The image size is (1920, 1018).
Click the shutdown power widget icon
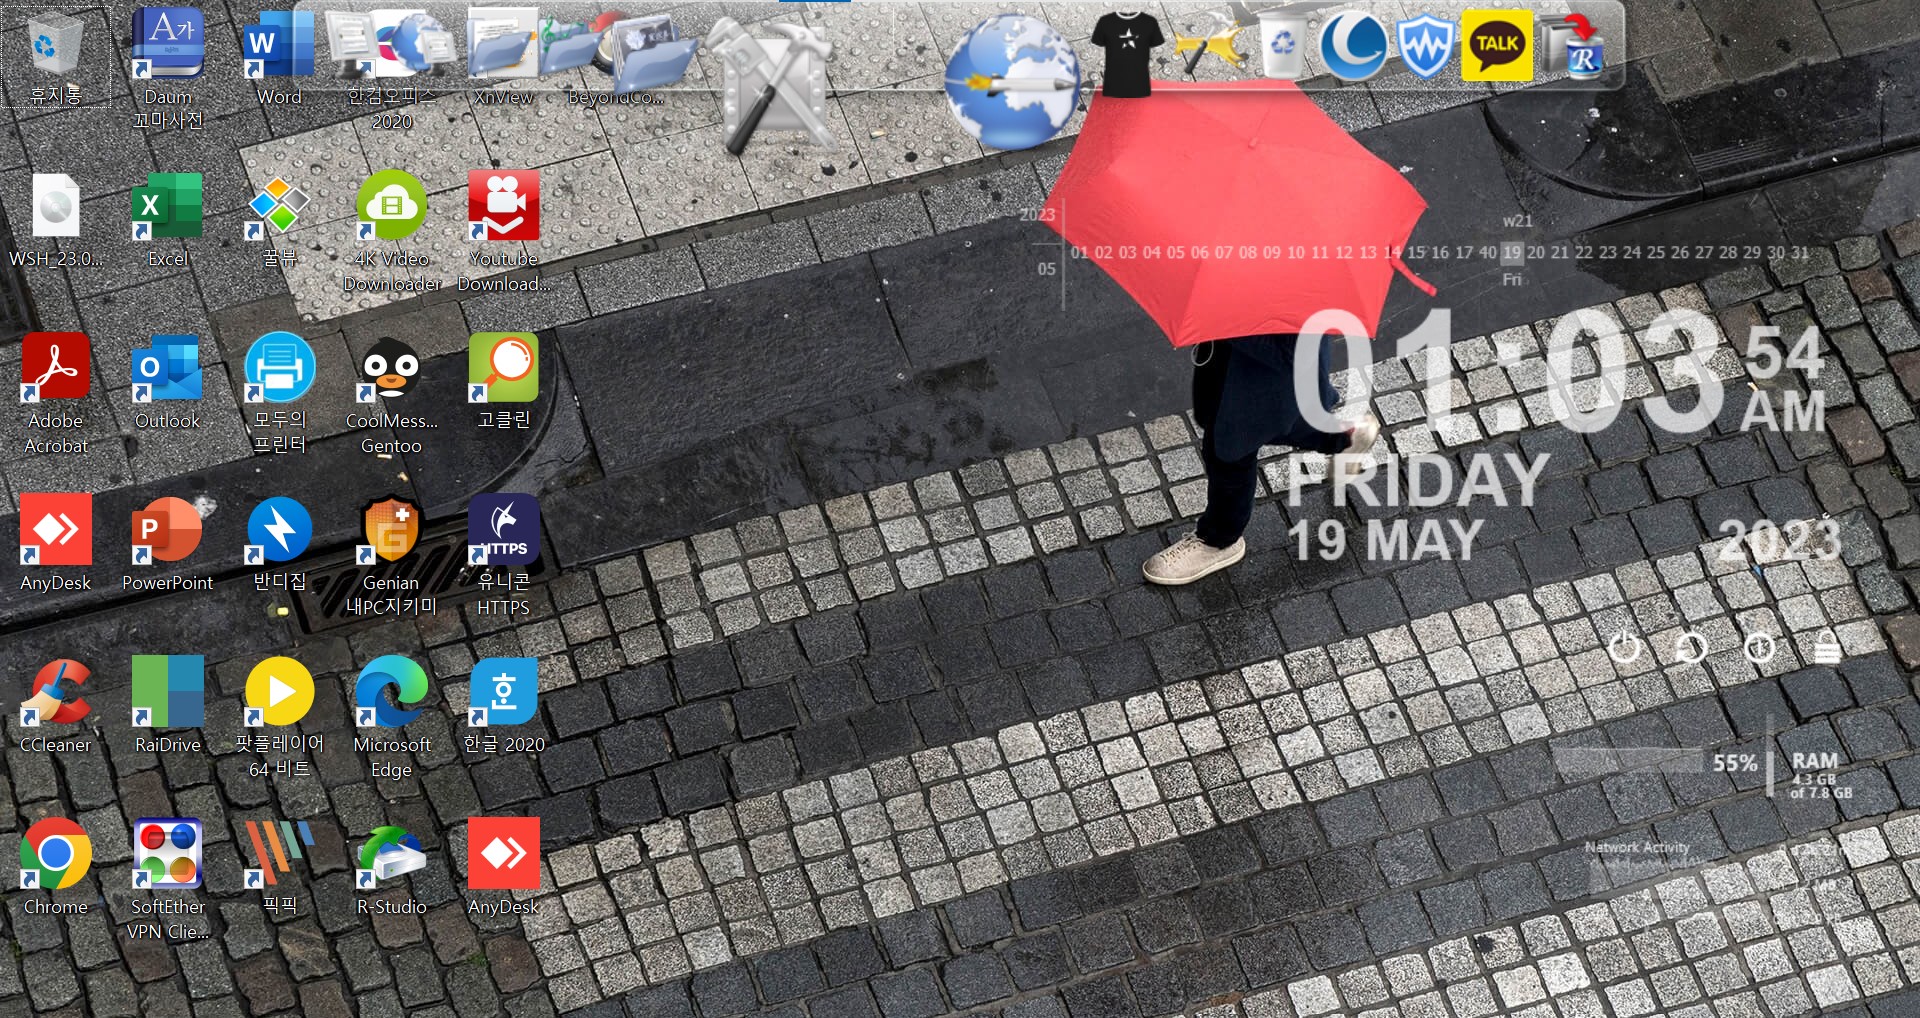point(1625,648)
